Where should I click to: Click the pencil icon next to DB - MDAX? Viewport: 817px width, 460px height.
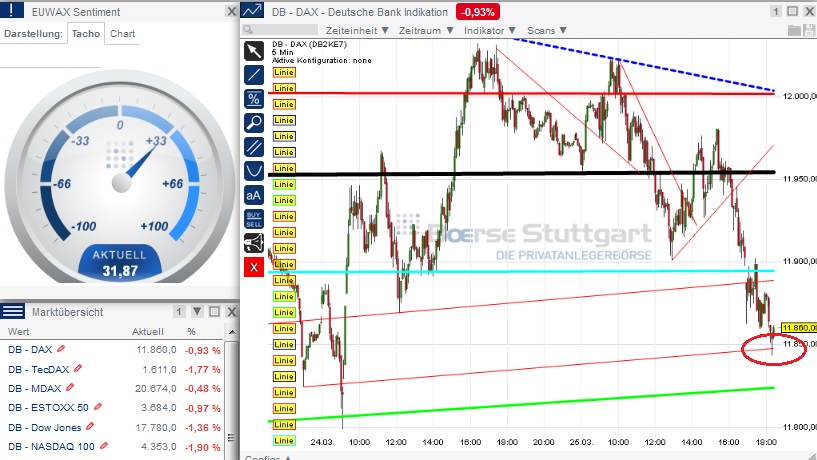pos(70,387)
